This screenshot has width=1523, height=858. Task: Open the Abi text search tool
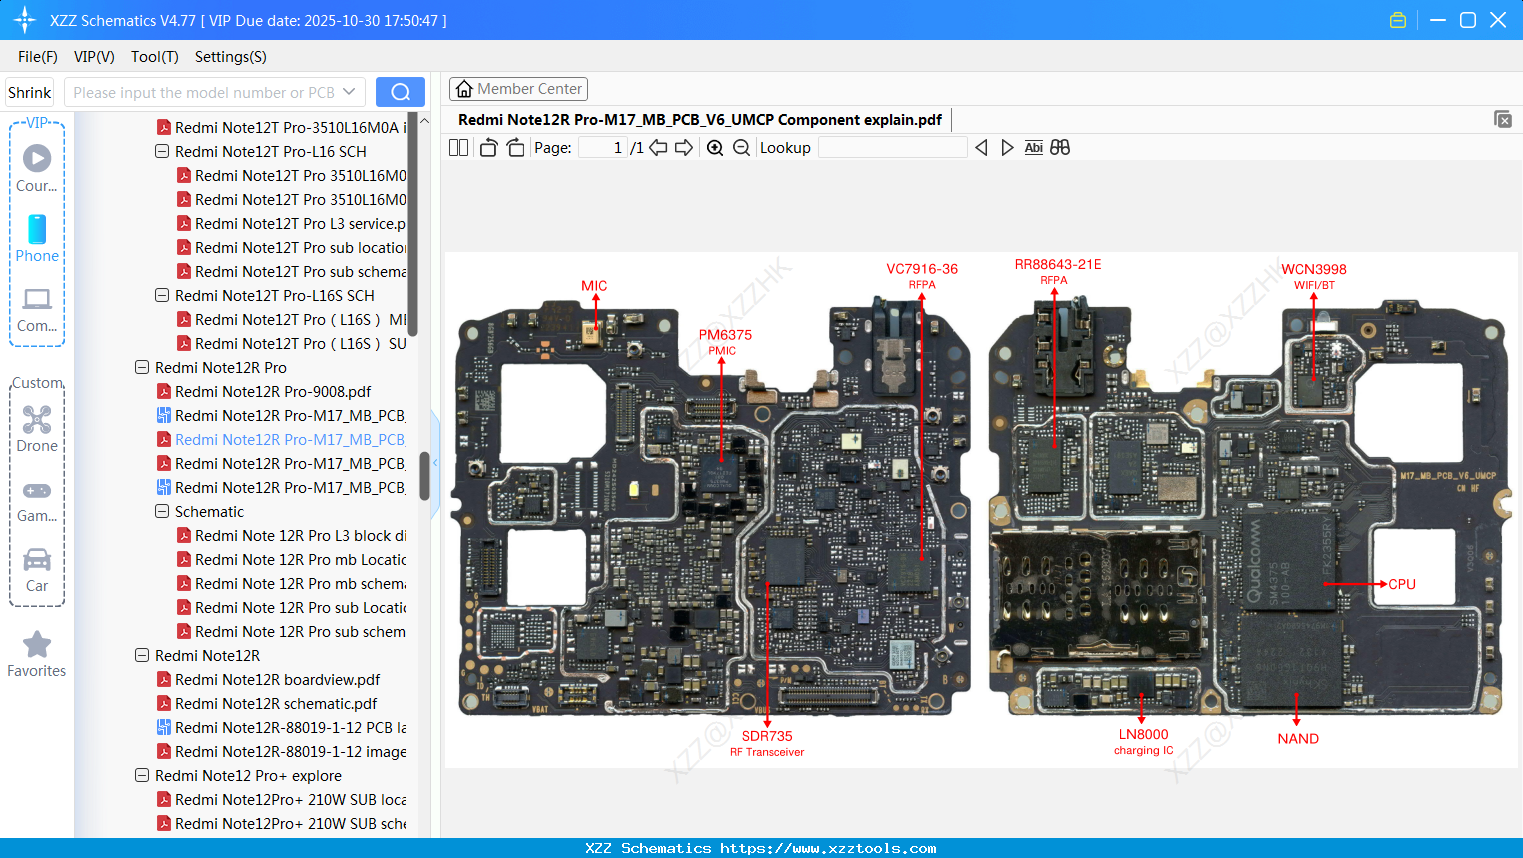(1033, 147)
